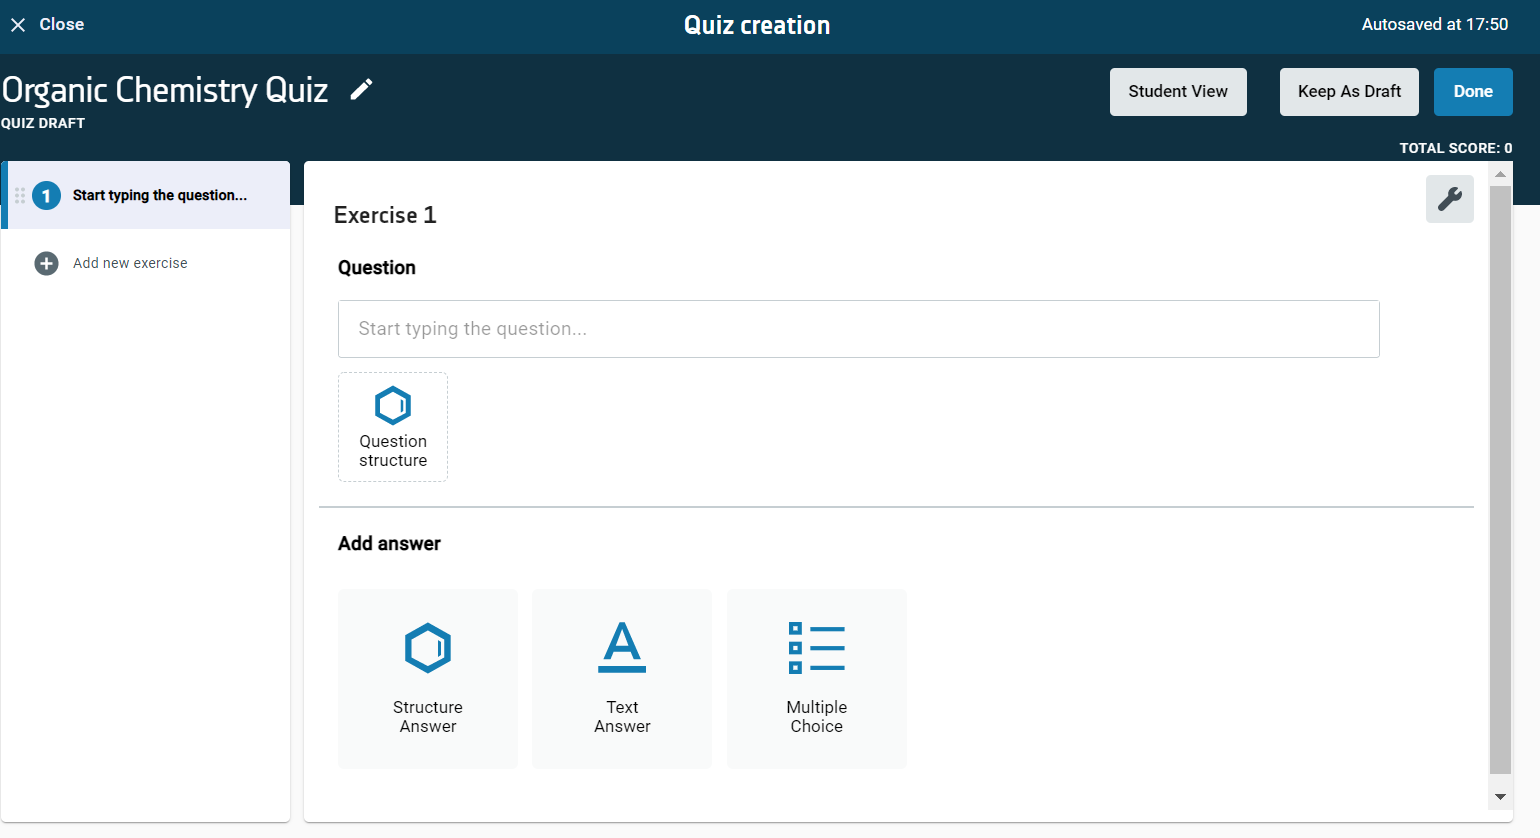Click the Autosaved at 17:50 label
Image resolution: width=1540 pixels, height=838 pixels.
point(1435,23)
